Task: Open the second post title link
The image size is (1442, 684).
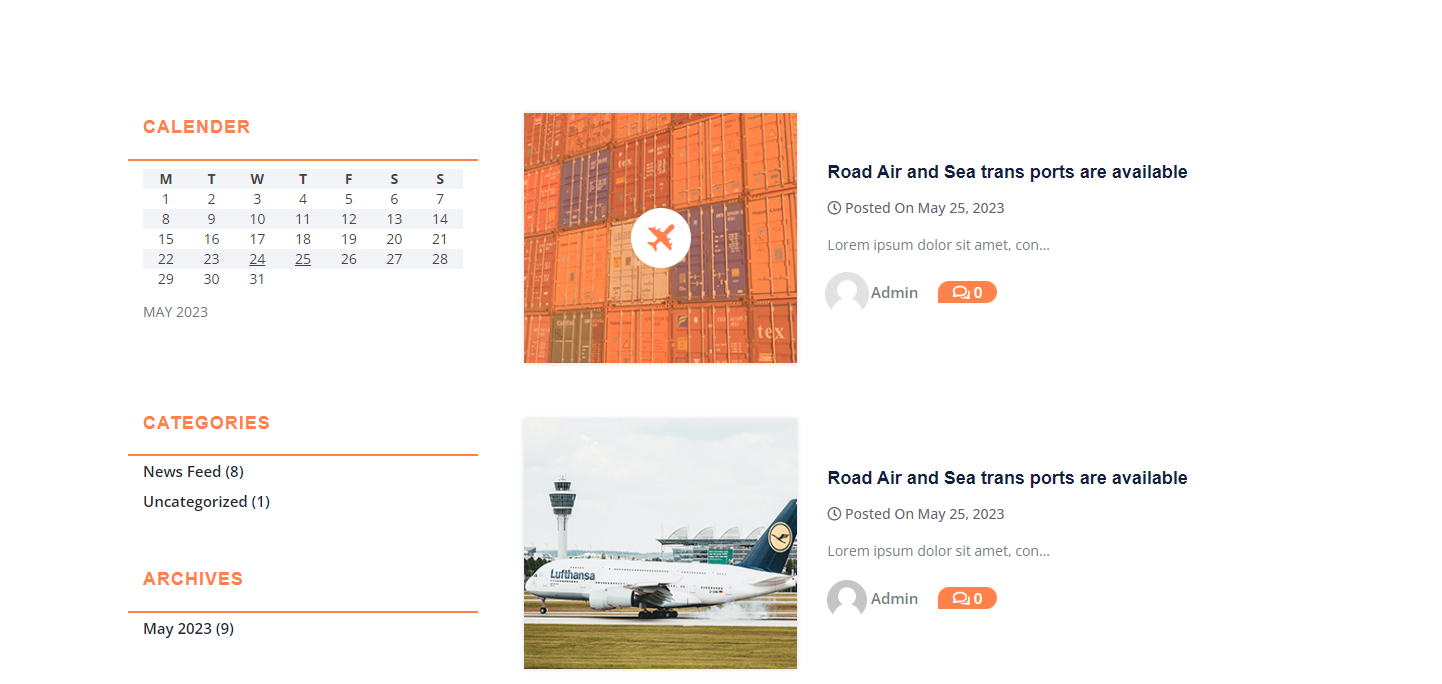Action: pyautogui.click(x=1007, y=478)
